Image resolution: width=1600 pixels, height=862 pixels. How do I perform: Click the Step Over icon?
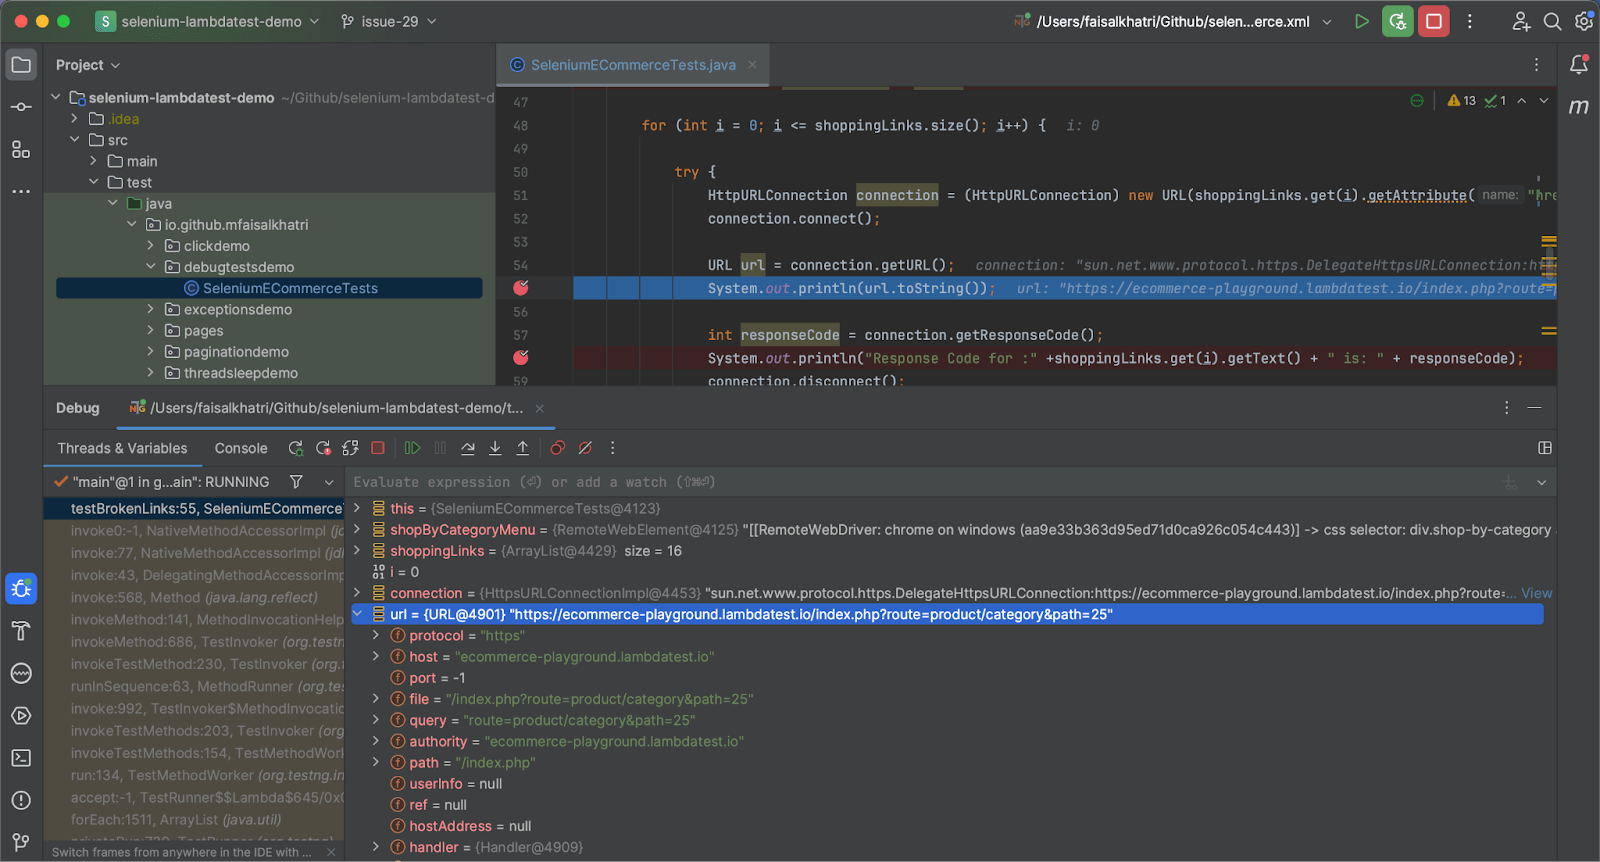click(468, 448)
